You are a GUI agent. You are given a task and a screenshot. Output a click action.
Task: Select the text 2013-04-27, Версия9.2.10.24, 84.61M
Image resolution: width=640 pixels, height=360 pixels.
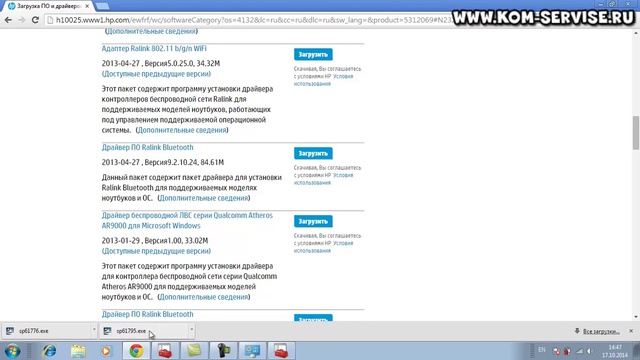(163, 162)
